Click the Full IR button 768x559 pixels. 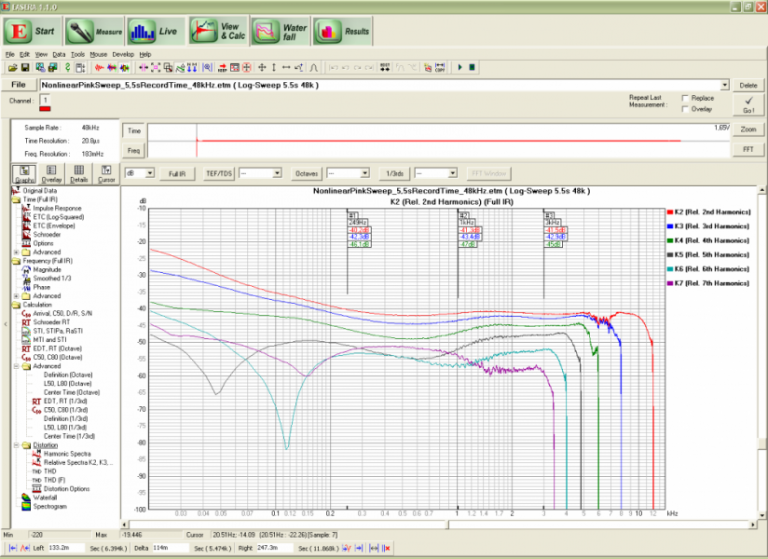[x=176, y=173]
